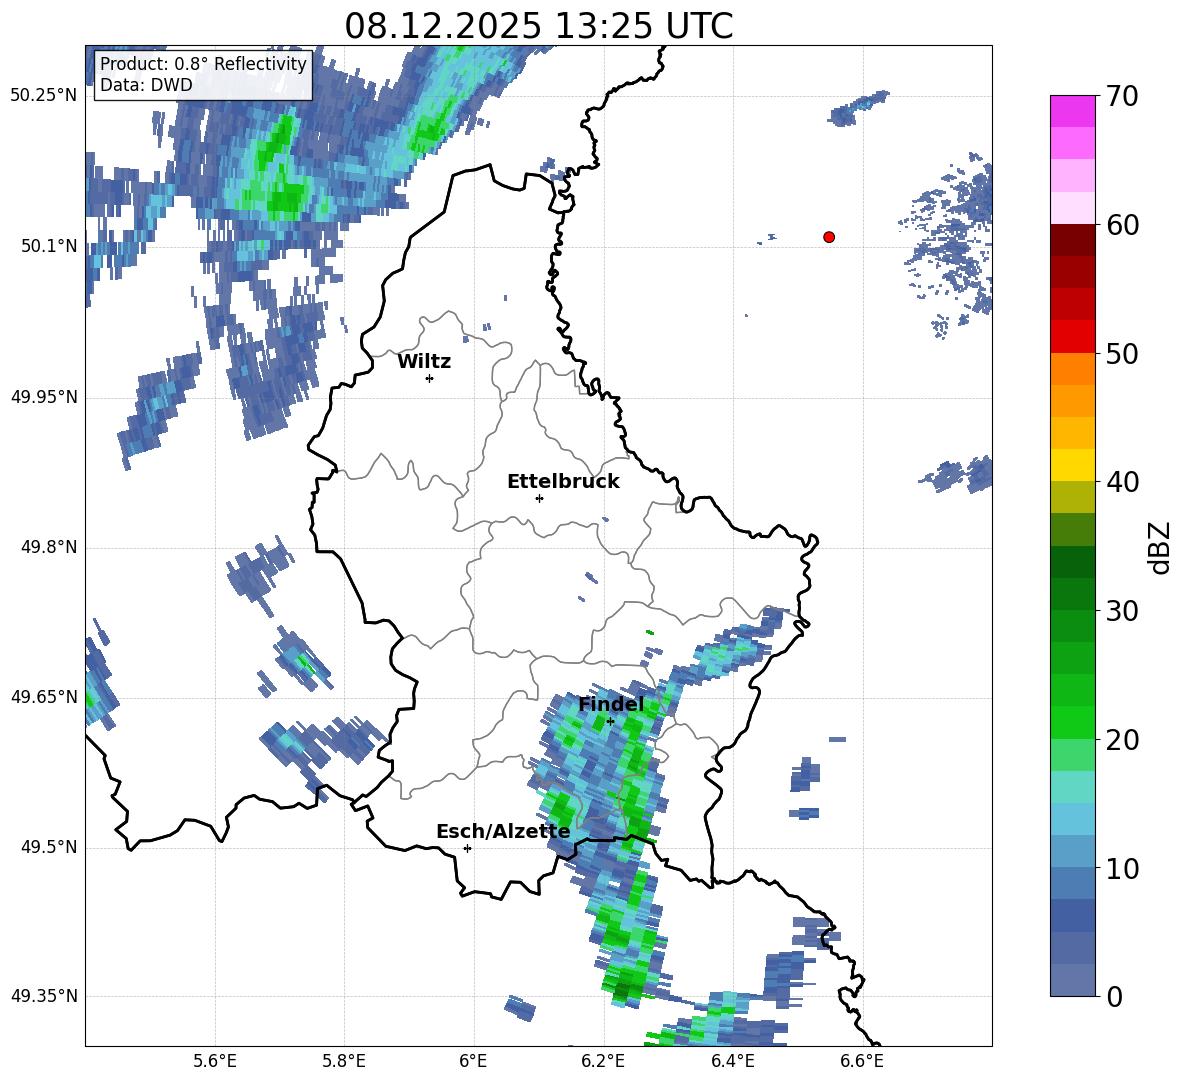
Task: Click the dBZ colorbar unit label
Action: point(1160,547)
